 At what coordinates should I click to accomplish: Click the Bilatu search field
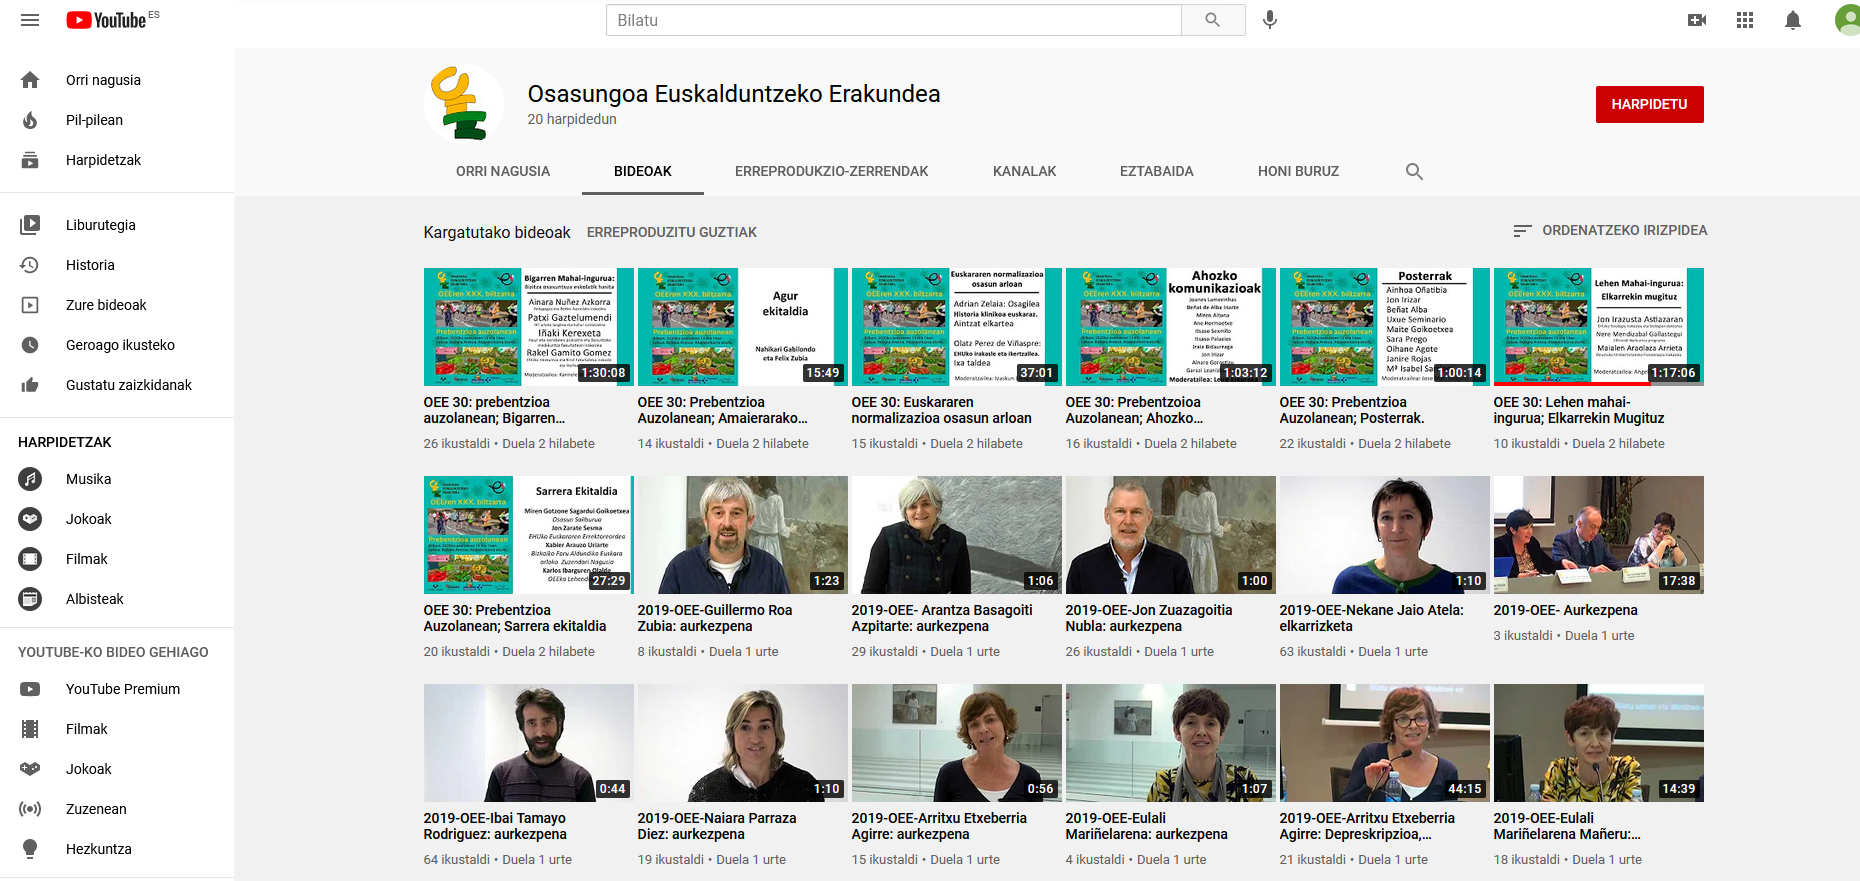pyautogui.click(x=894, y=20)
